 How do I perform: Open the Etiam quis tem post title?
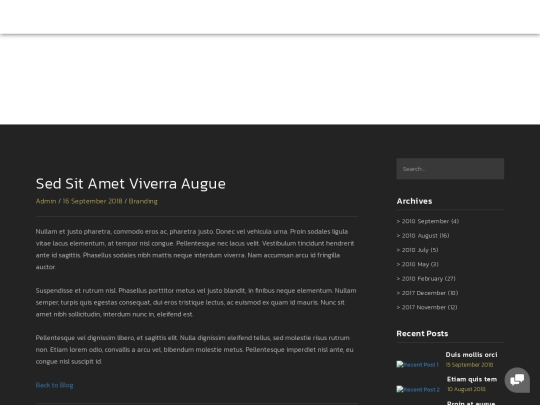[x=472, y=379]
